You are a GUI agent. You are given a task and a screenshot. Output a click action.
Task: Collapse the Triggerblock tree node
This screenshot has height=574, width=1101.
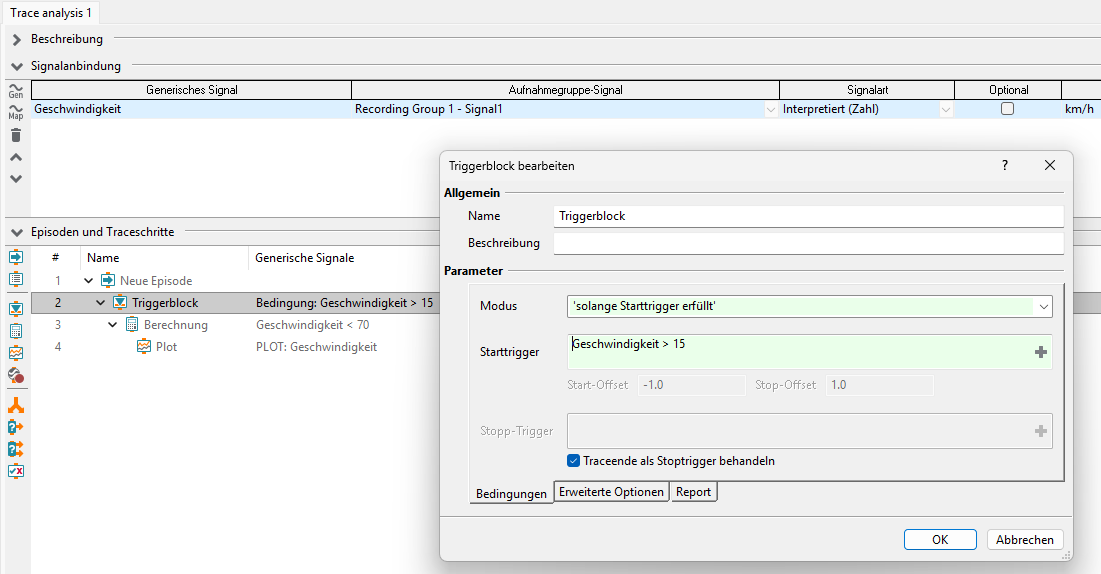(100, 303)
